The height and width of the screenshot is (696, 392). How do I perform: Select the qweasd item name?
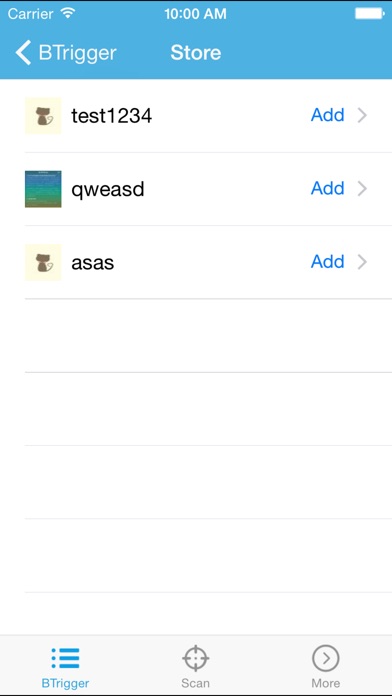pyautogui.click(x=108, y=190)
